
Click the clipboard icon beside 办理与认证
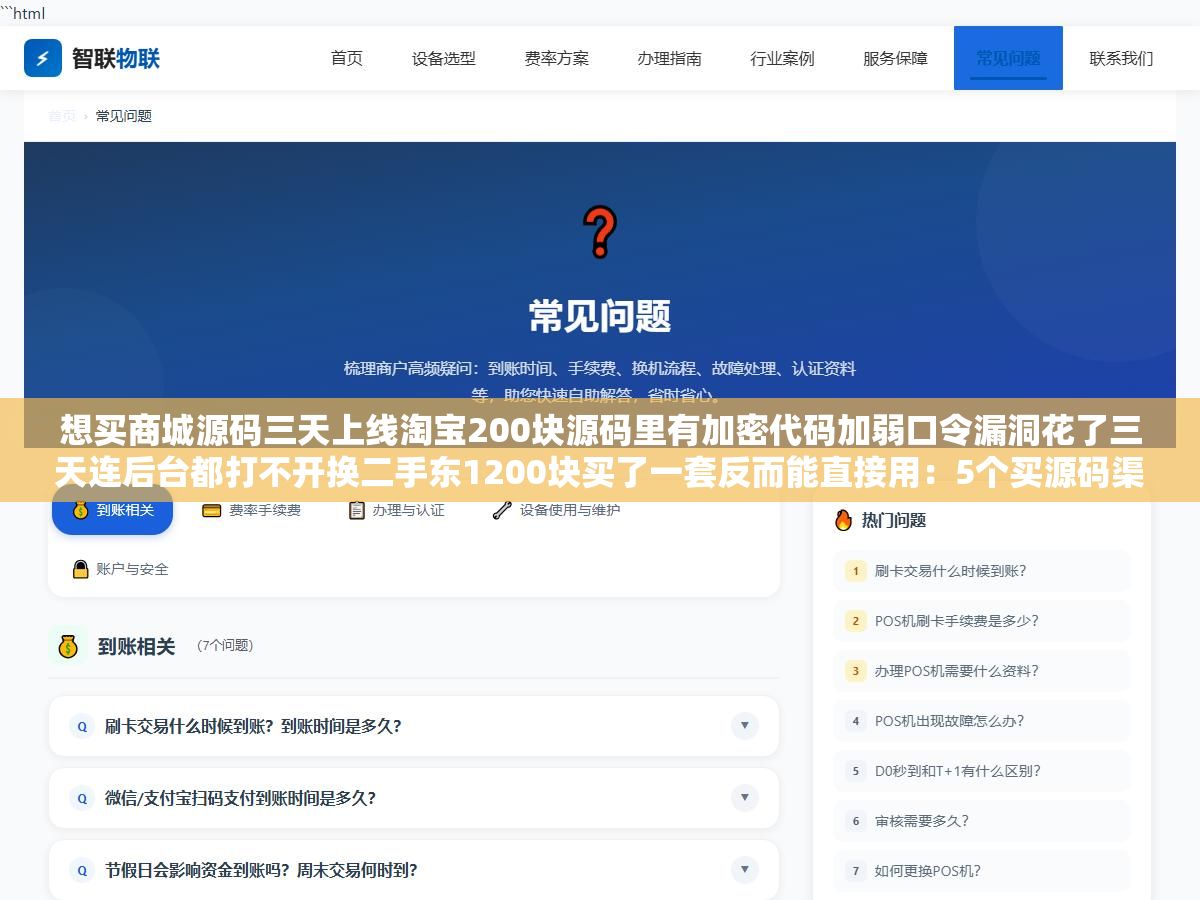click(357, 510)
